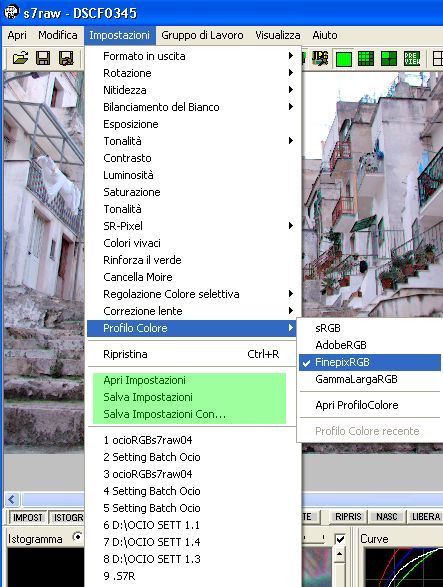The image size is (443, 587).
Task: Choose Esposizione from the menu
Action: [x=193, y=124]
